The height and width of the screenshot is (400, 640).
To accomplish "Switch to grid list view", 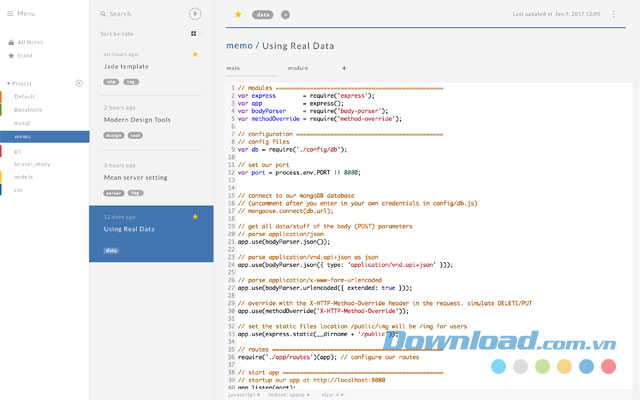I will click(192, 33).
